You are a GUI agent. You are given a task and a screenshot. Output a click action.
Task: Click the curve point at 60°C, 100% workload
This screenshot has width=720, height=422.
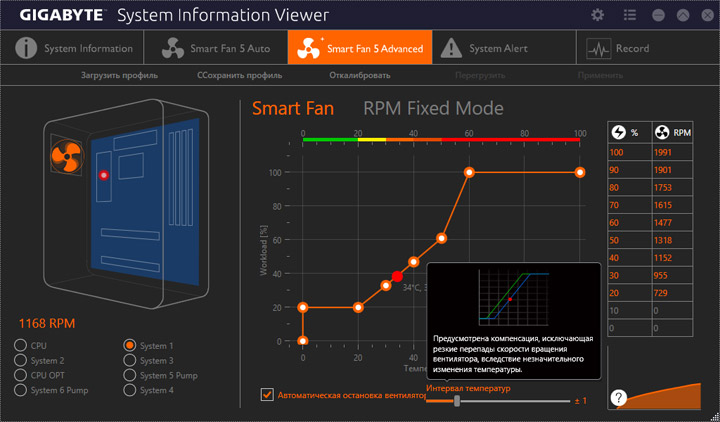click(469, 172)
